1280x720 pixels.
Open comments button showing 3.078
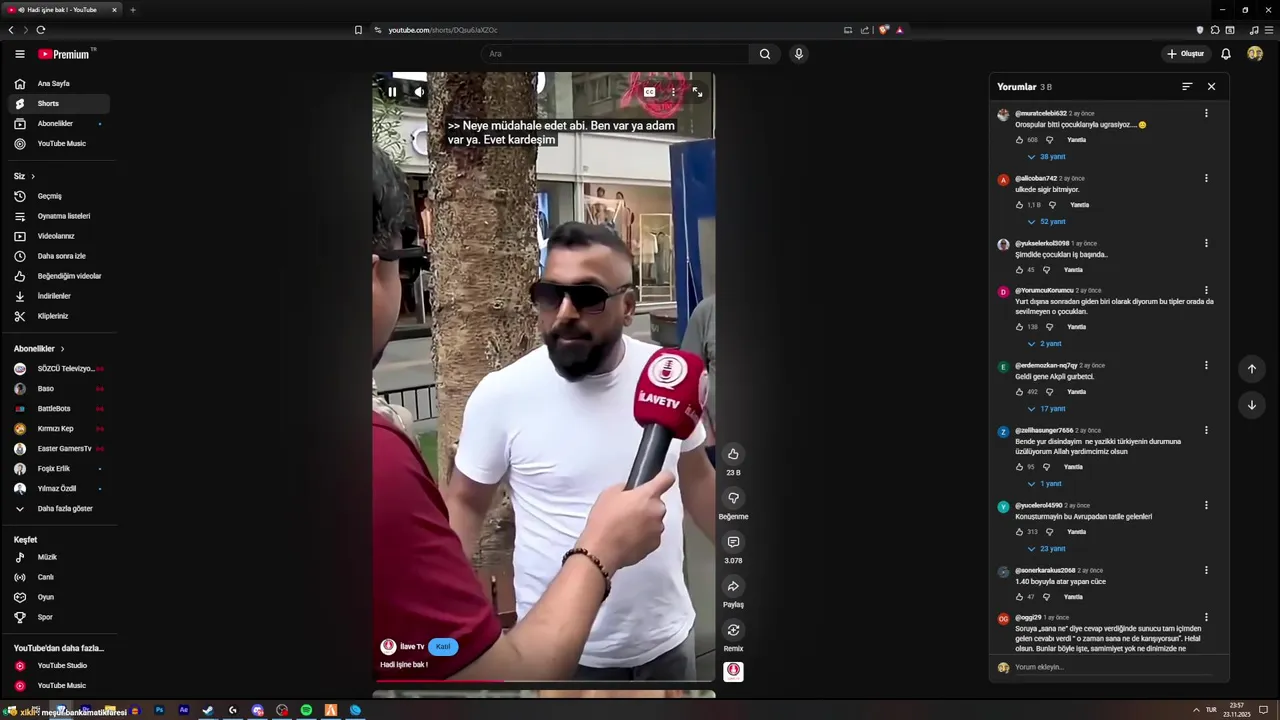733,542
